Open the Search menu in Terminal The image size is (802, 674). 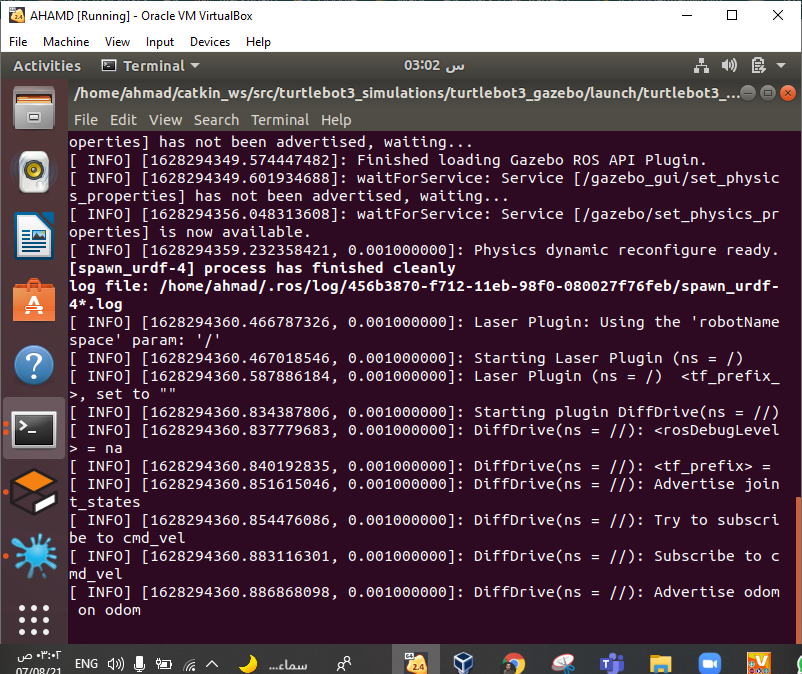(x=216, y=119)
